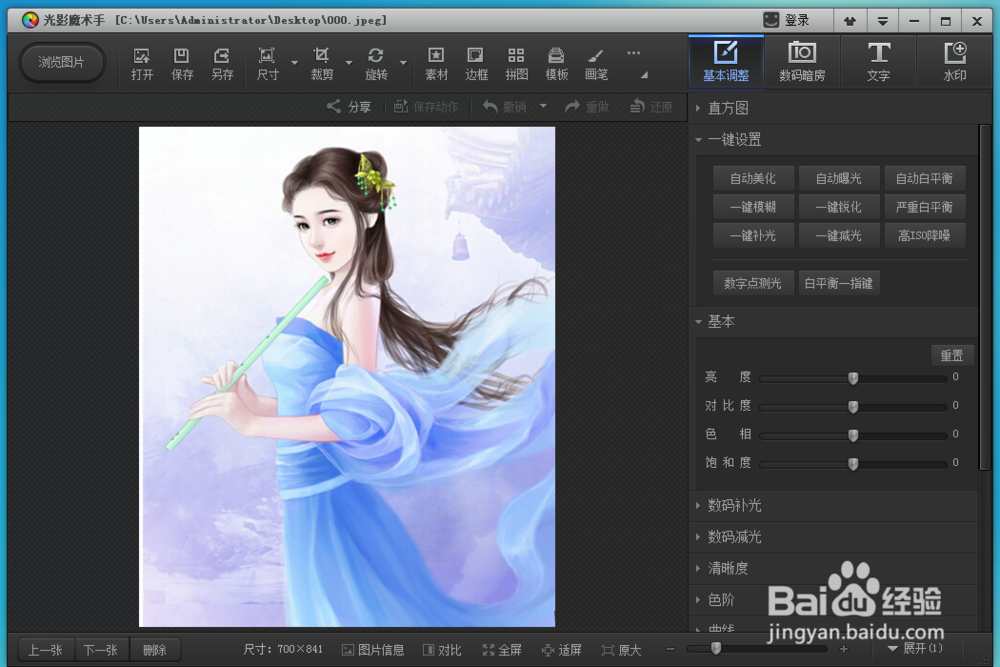The width and height of the screenshot is (1000, 667).
Task: Click 自动白平衡 button
Action: 924,178
